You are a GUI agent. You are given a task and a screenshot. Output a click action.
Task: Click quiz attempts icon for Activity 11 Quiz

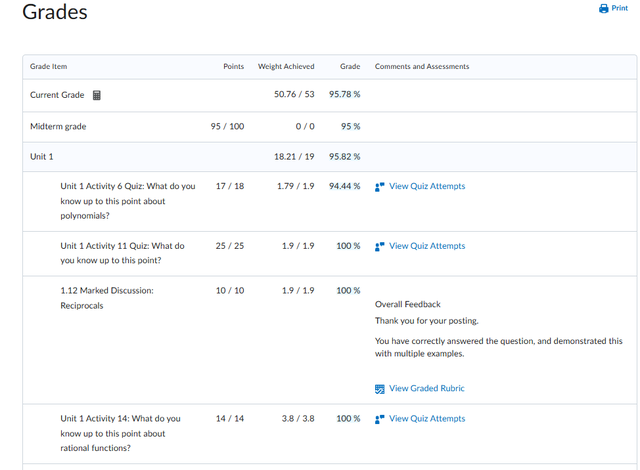(380, 247)
